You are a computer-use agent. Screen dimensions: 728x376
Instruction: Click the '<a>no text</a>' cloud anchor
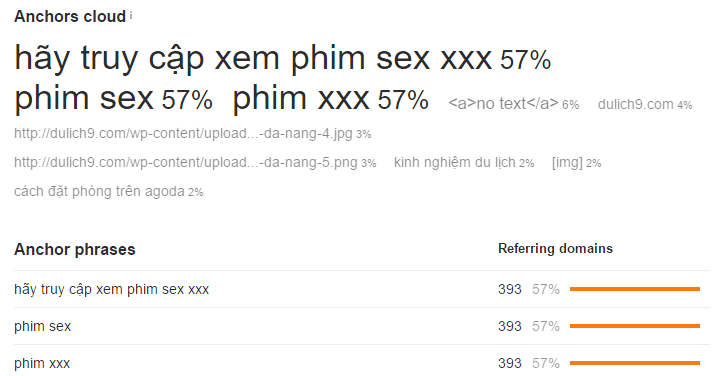[x=503, y=104]
